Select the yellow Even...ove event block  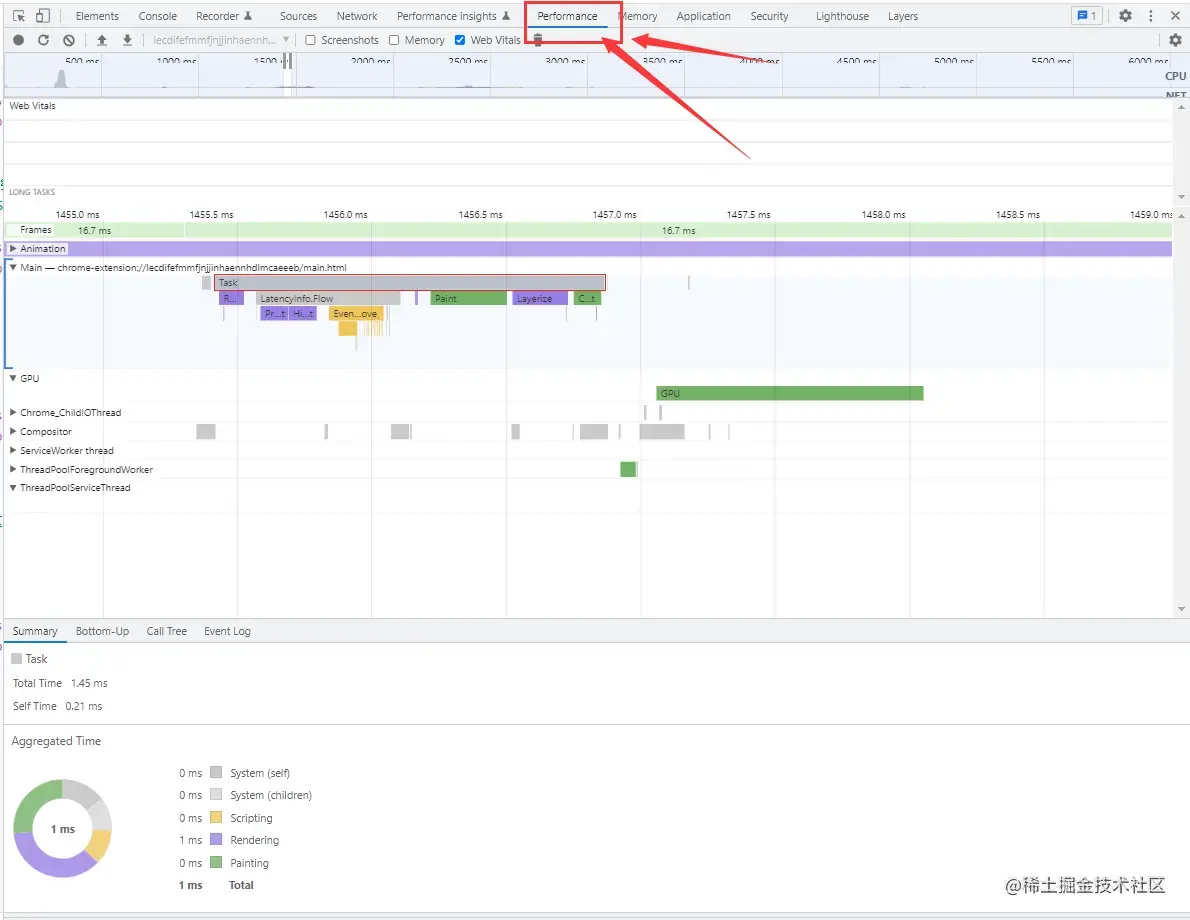click(355, 314)
